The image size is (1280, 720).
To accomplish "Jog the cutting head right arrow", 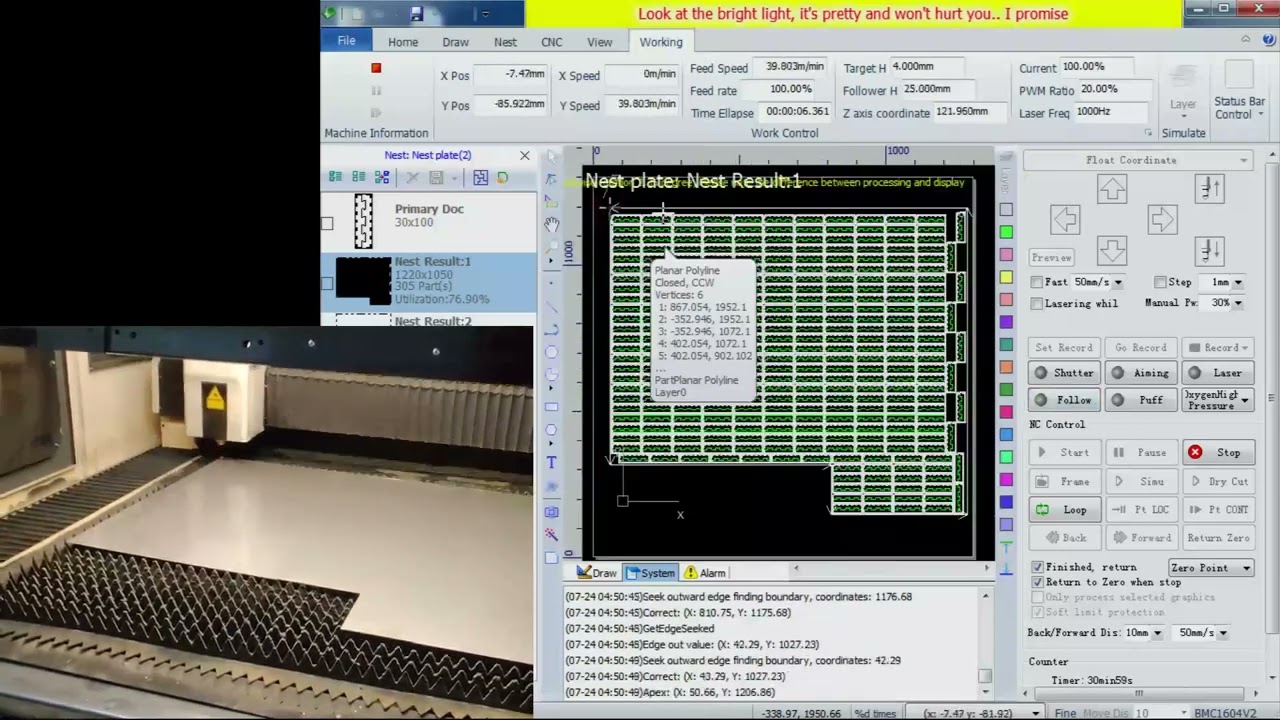I will pyautogui.click(x=1161, y=219).
